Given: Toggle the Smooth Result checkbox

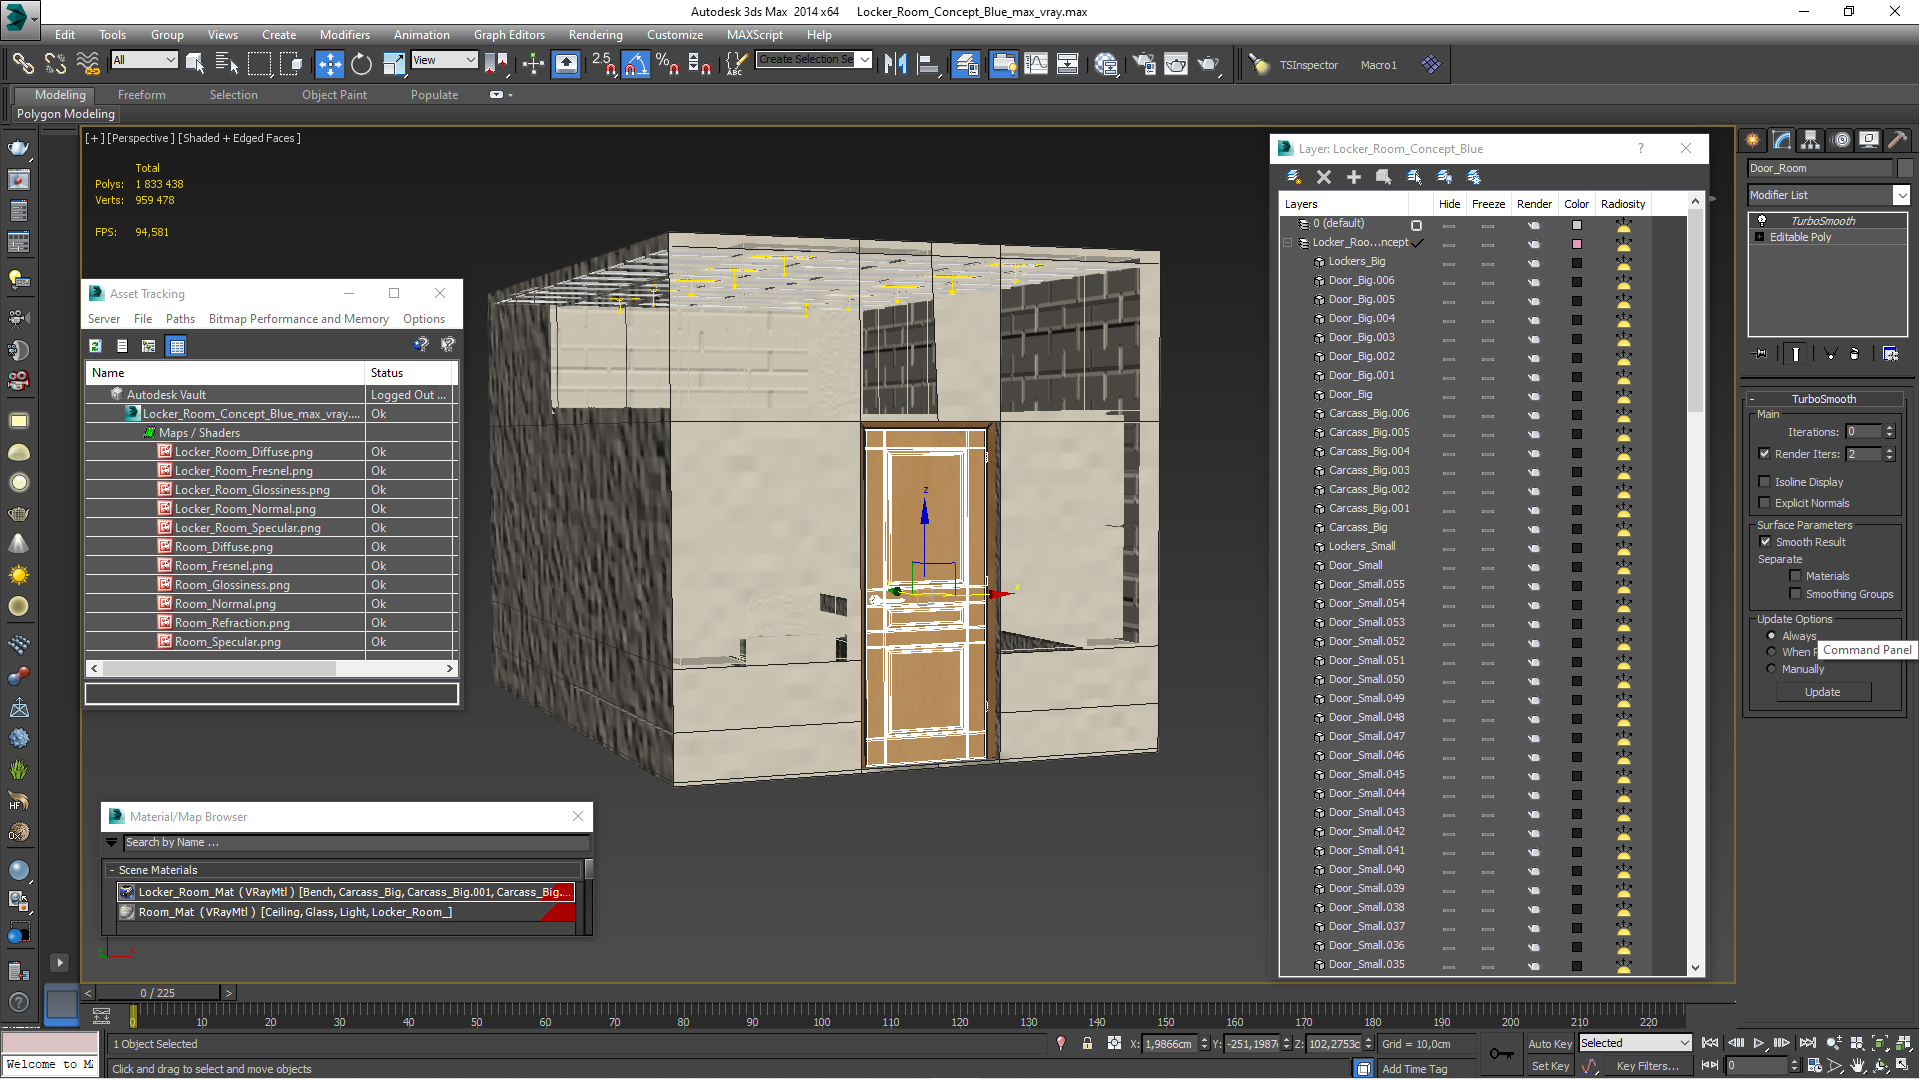Looking at the screenshot, I should (x=1765, y=542).
